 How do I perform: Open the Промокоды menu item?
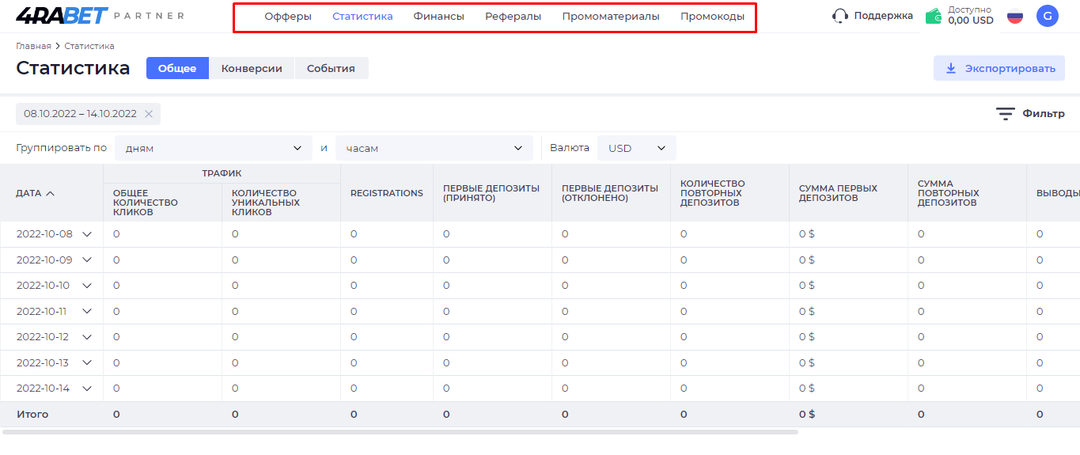[x=712, y=17]
